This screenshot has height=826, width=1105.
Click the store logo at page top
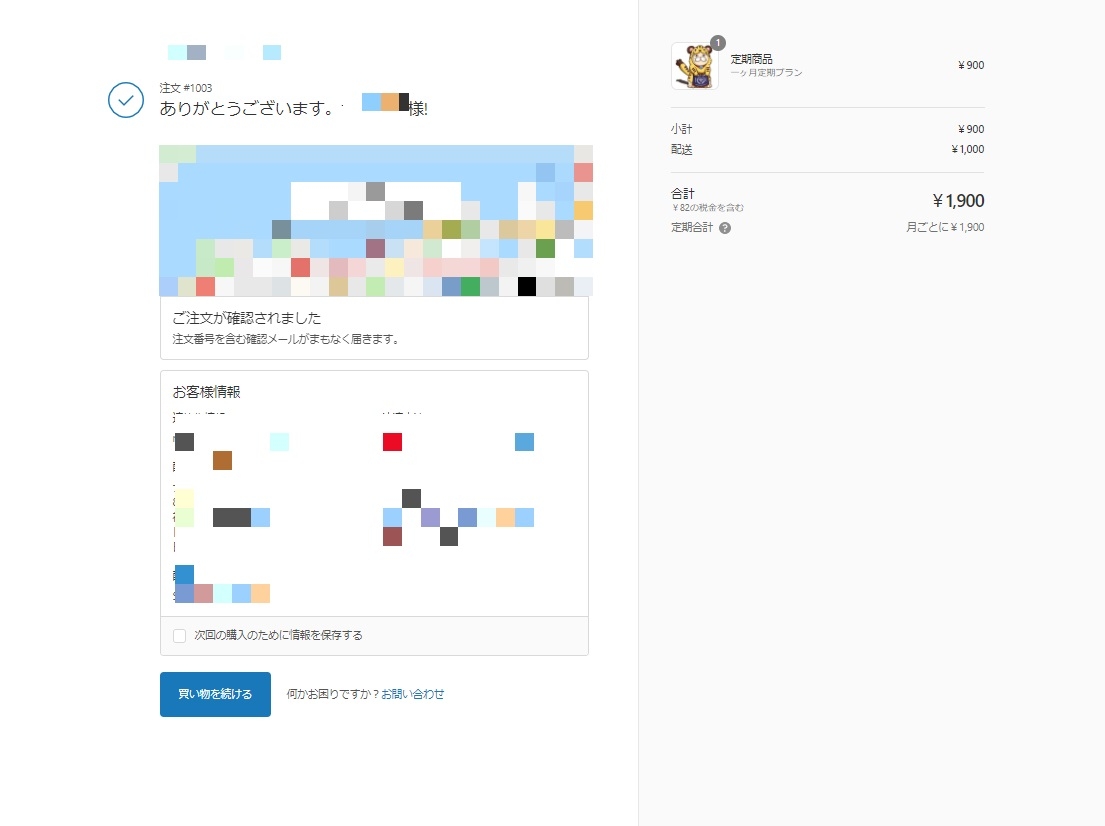tap(224, 52)
